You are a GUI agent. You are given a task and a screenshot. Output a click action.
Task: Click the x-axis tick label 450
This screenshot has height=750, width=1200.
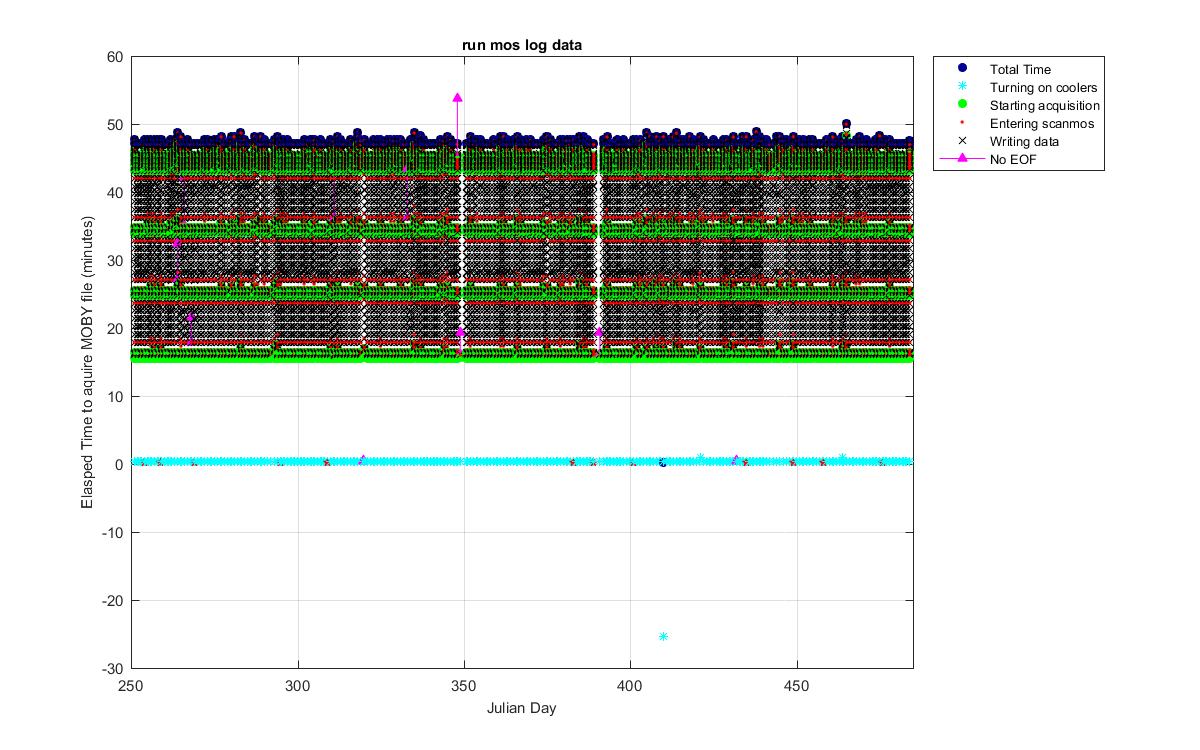coord(796,686)
